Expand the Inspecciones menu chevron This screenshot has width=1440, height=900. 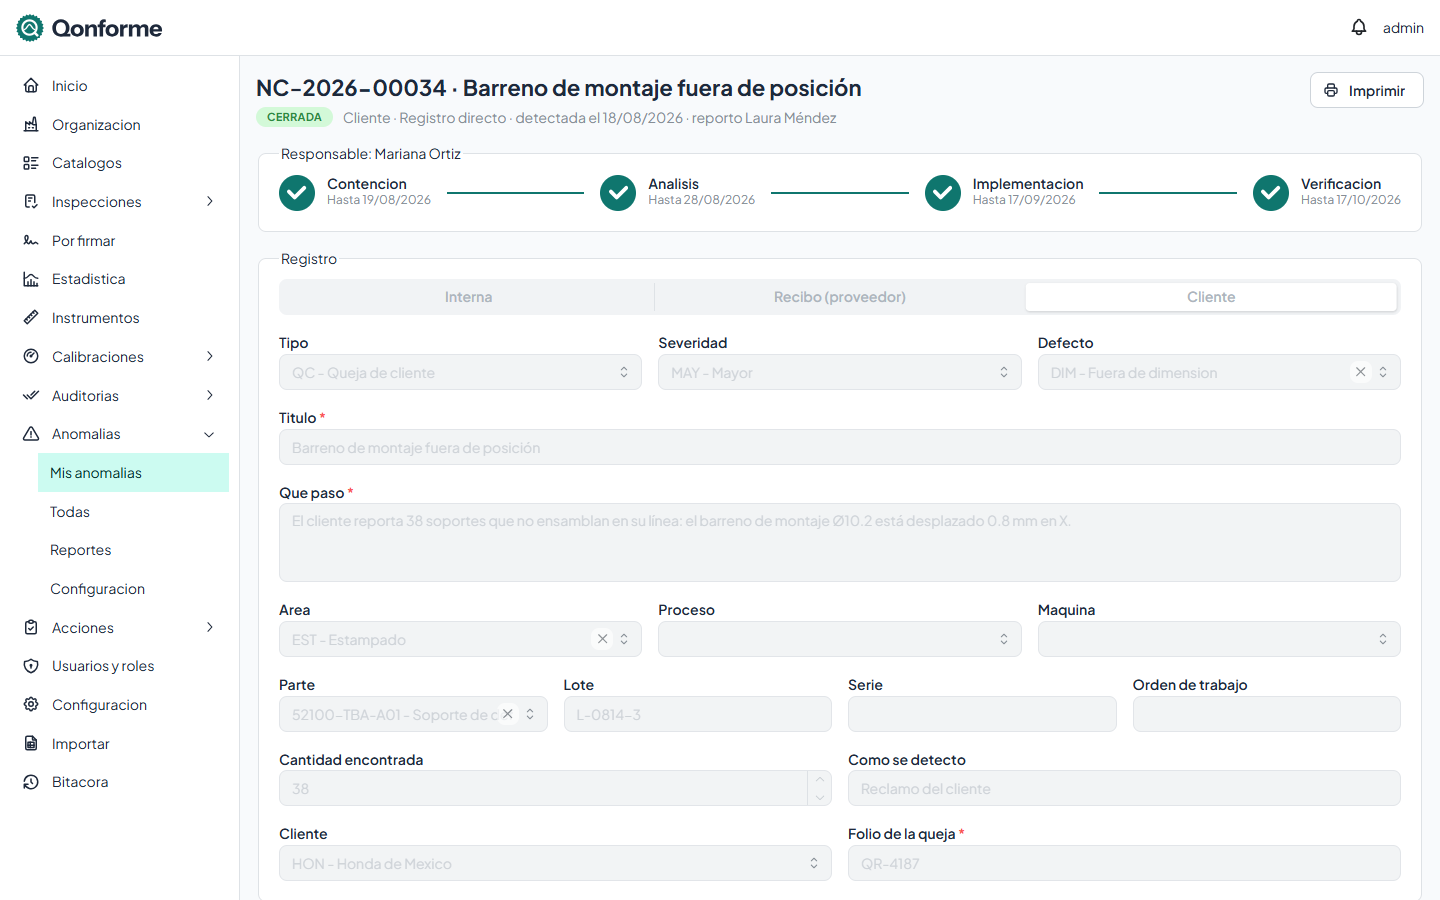[x=210, y=202]
